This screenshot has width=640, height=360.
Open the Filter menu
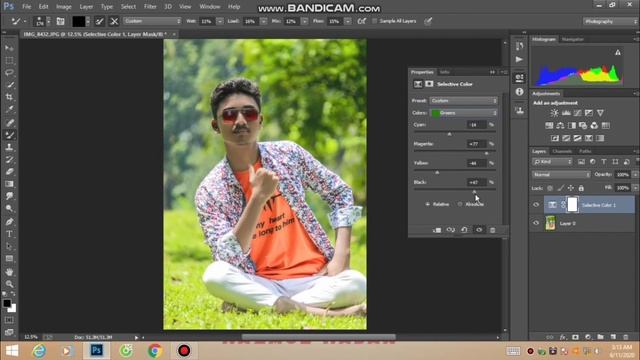pyautogui.click(x=150, y=7)
